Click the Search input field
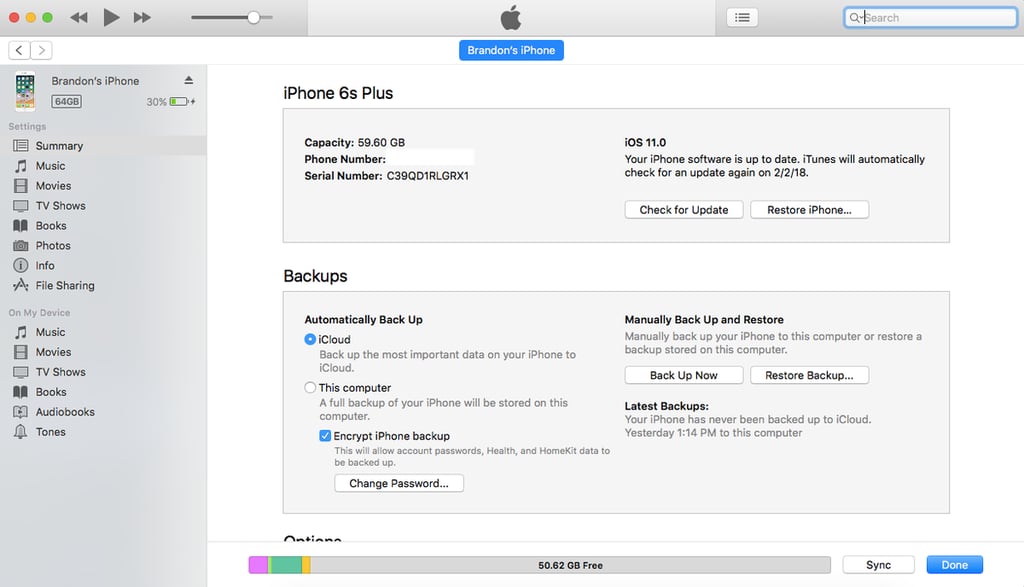1024x587 pixels. point(931,18)
